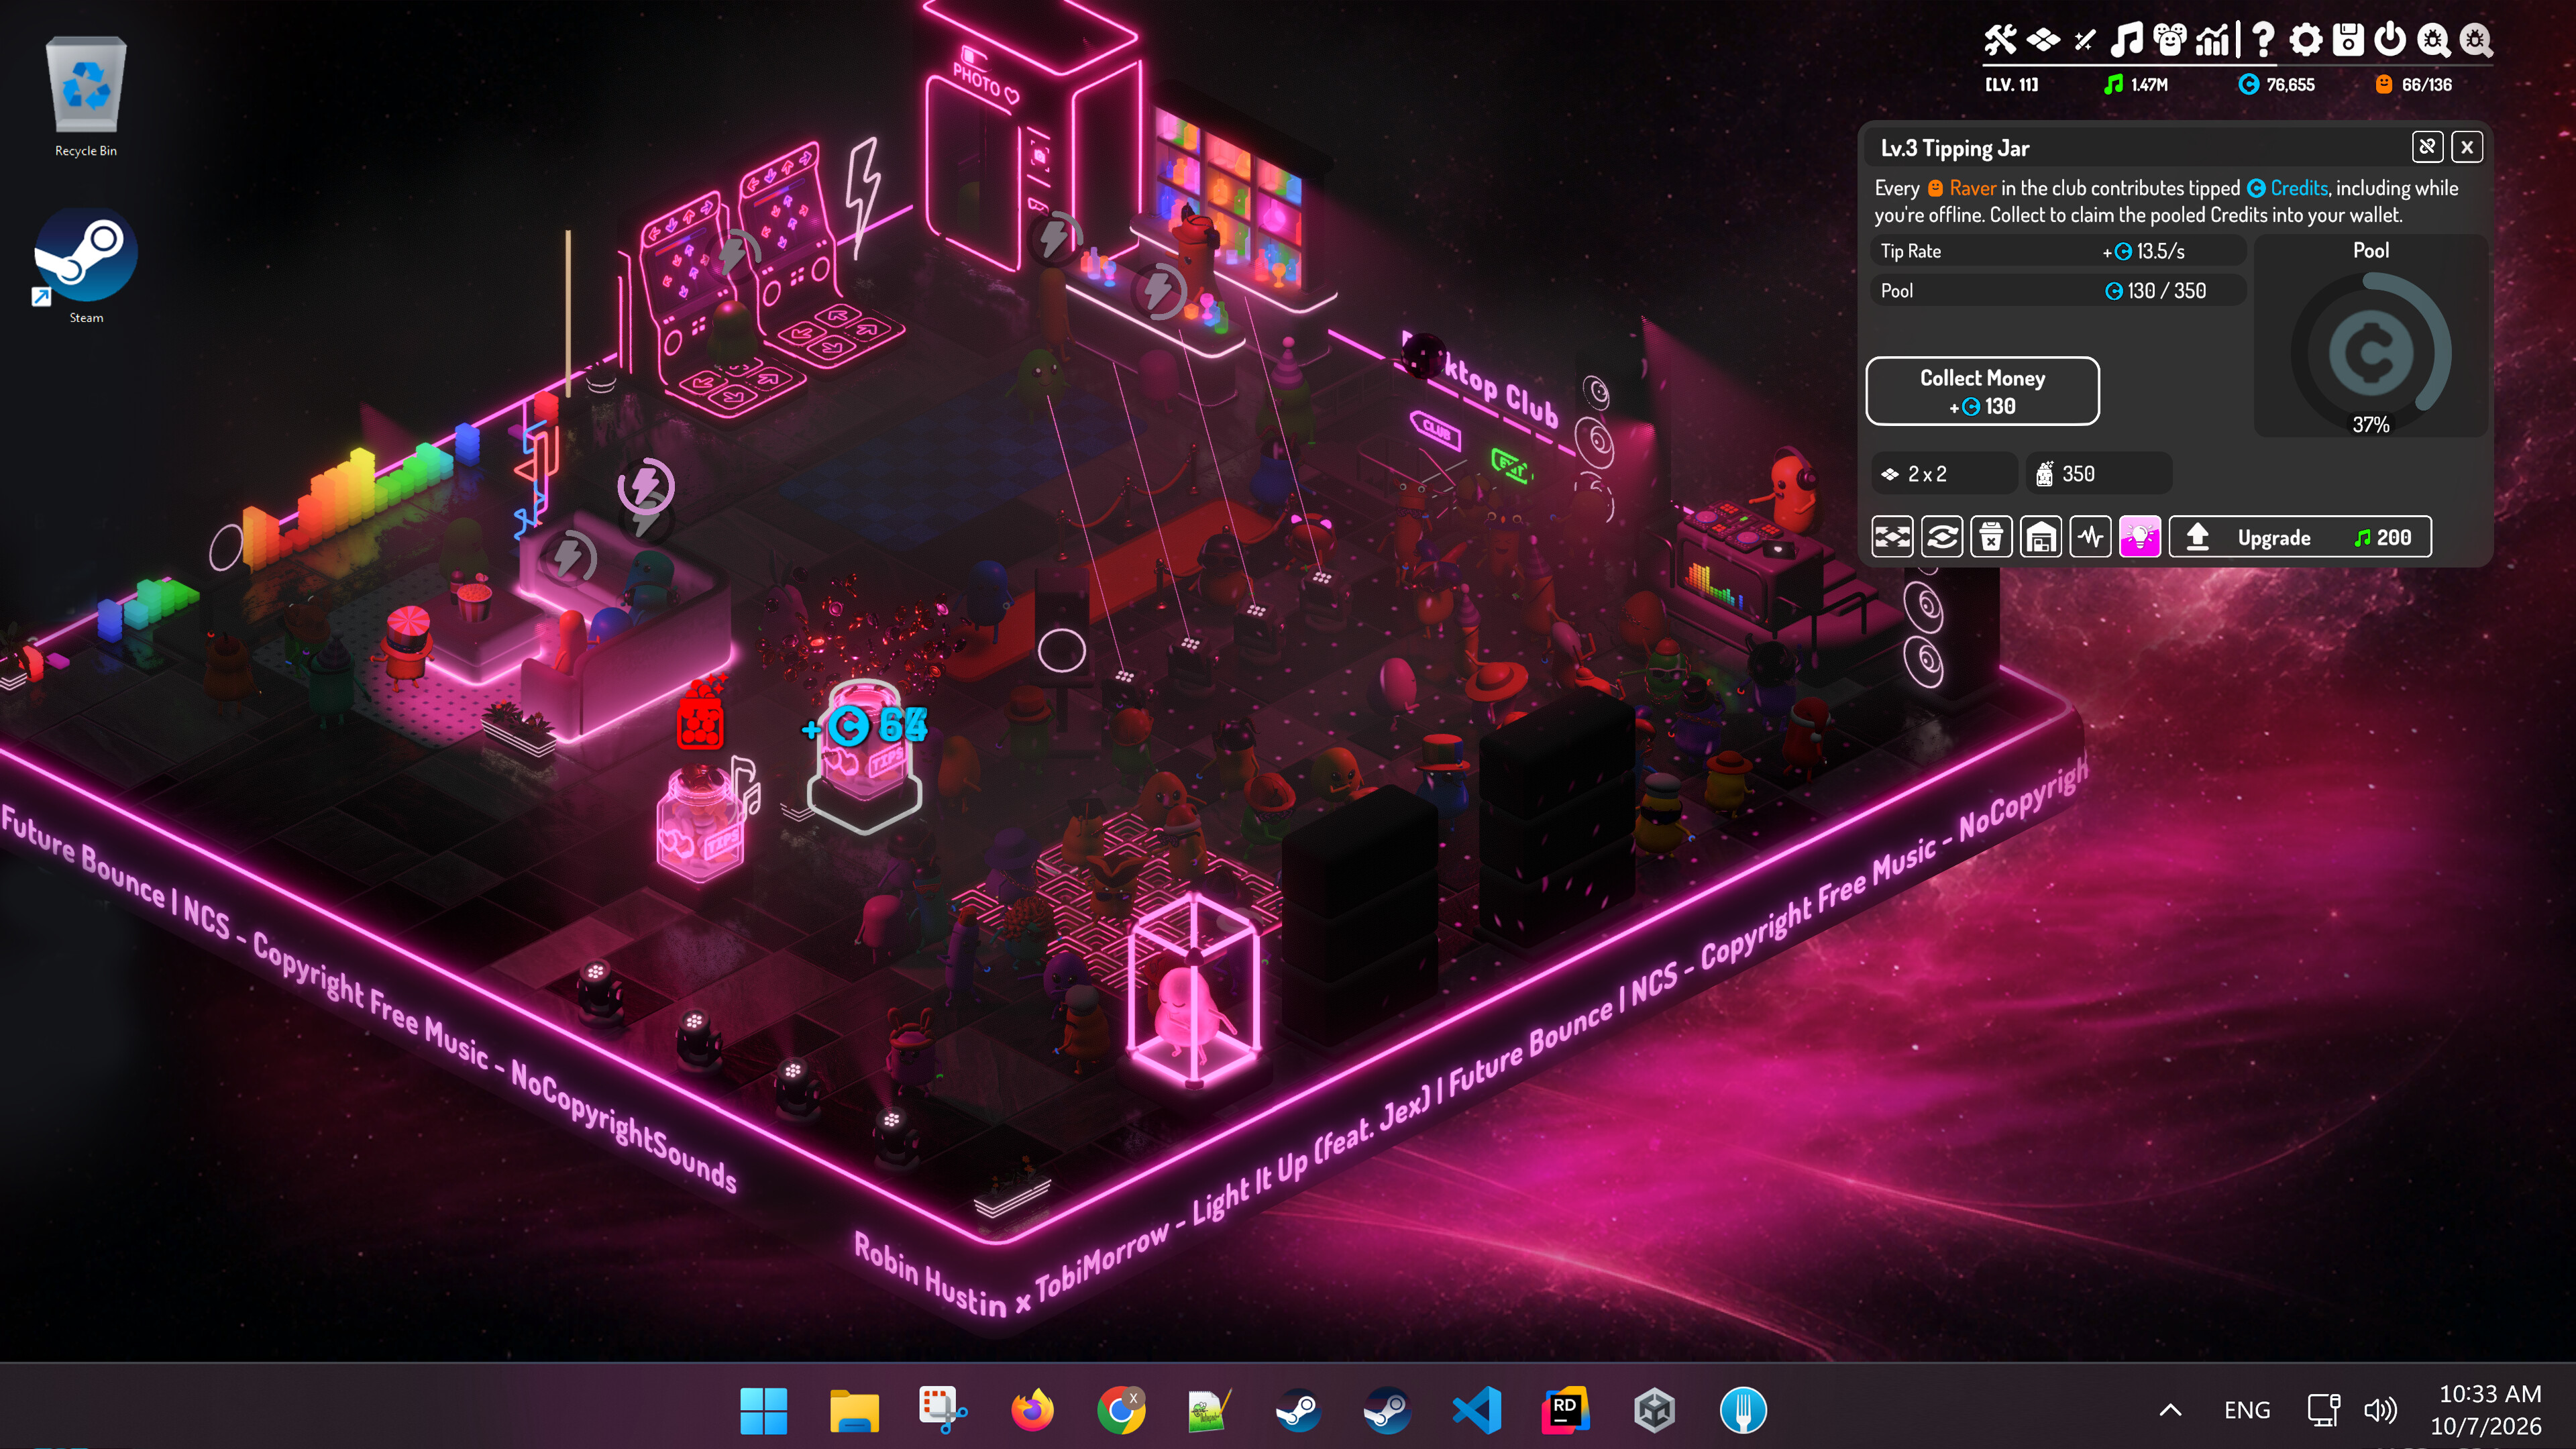Open the build tools (hammer and wrench) menu
This screenshot has width=2576, height=1449.
click(2000, 40)
